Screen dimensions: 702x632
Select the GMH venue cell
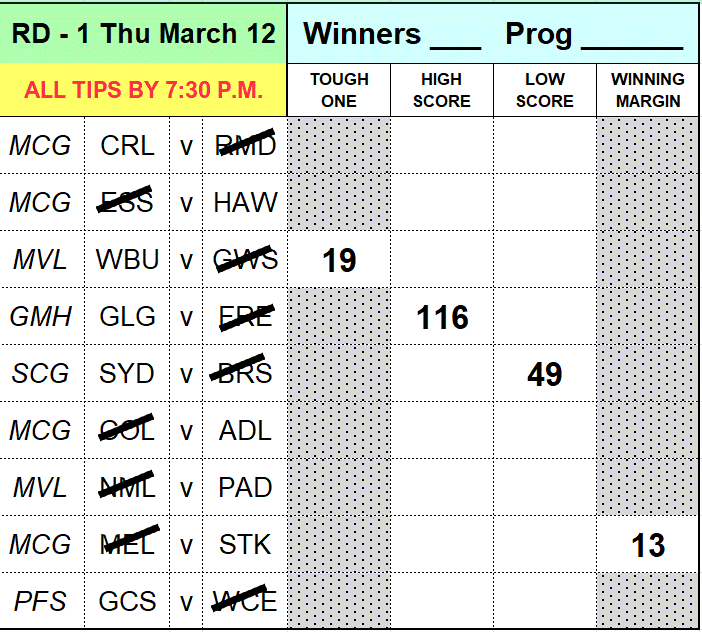point(41,317)
